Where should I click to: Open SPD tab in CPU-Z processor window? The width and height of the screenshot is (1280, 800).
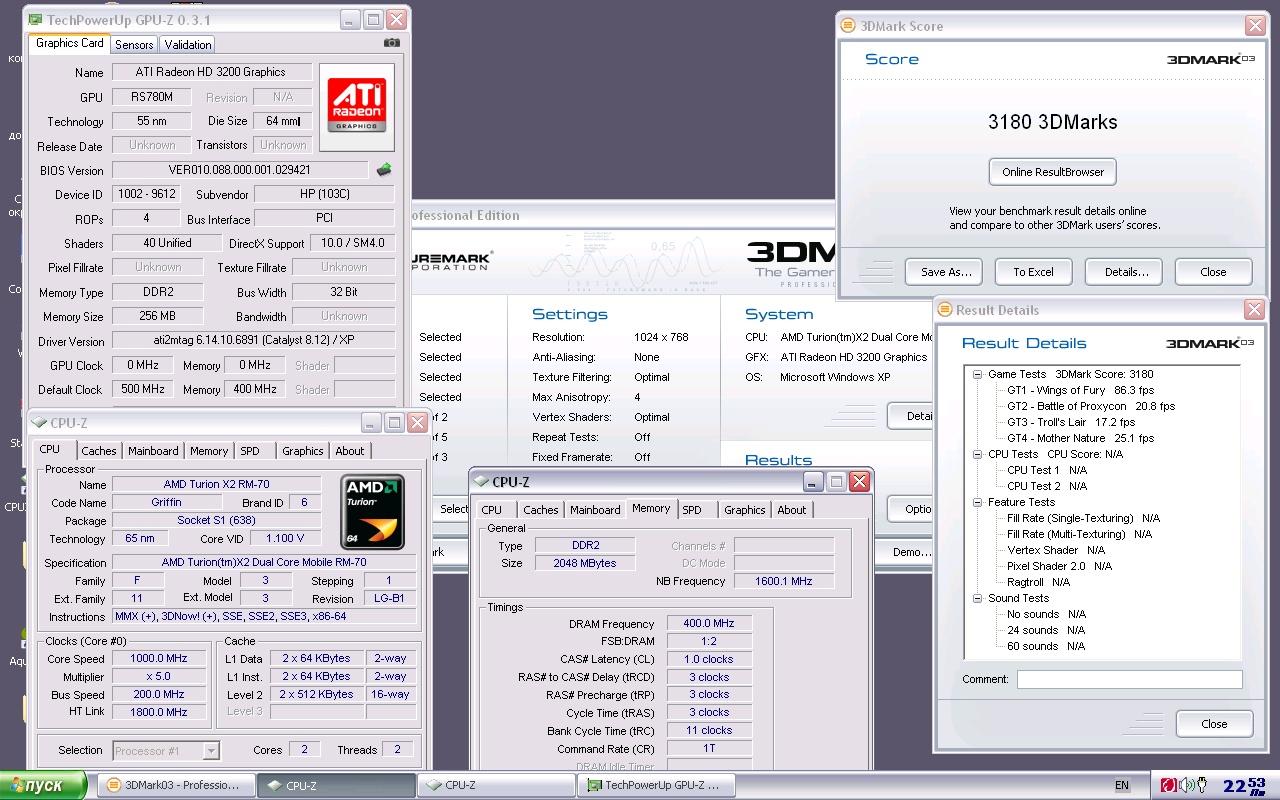250,451
